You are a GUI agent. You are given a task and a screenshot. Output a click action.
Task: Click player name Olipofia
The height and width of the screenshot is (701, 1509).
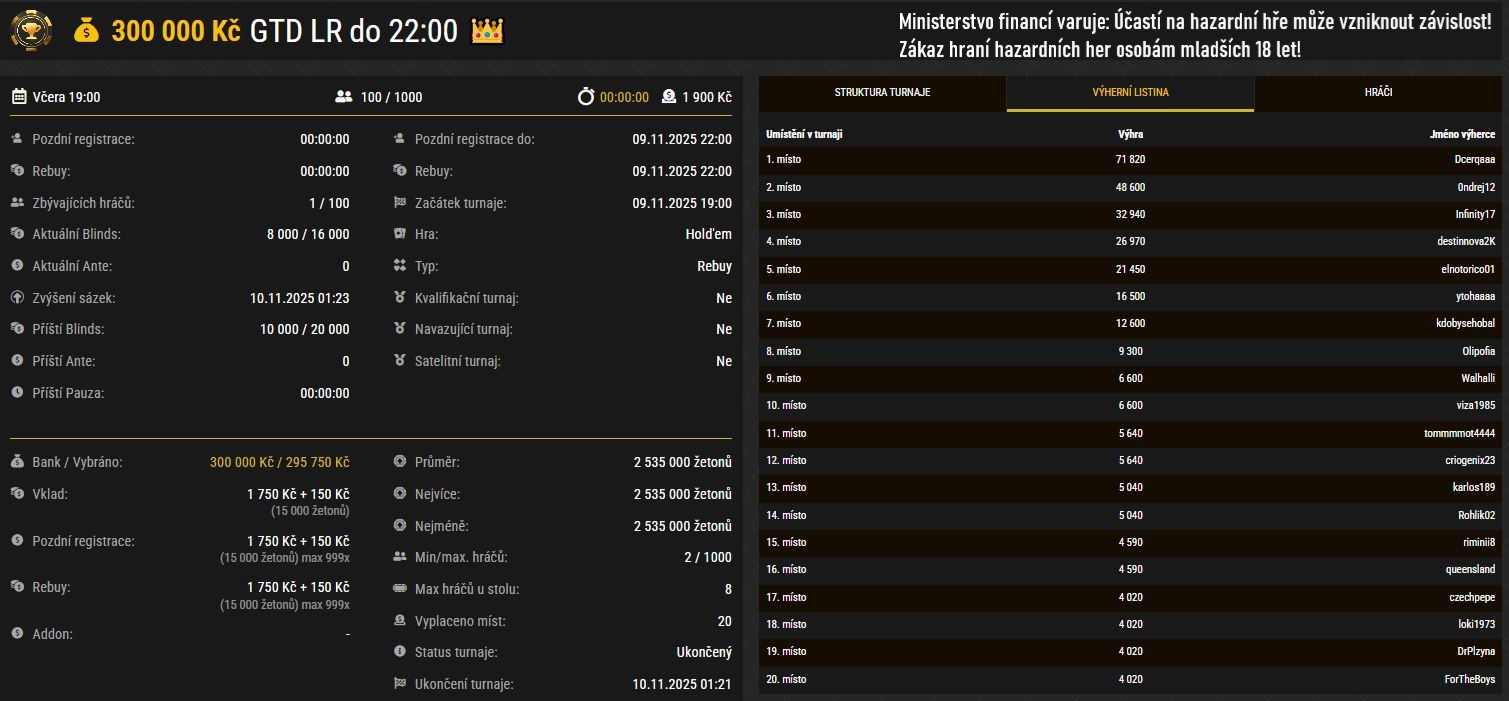[1479, 351]
